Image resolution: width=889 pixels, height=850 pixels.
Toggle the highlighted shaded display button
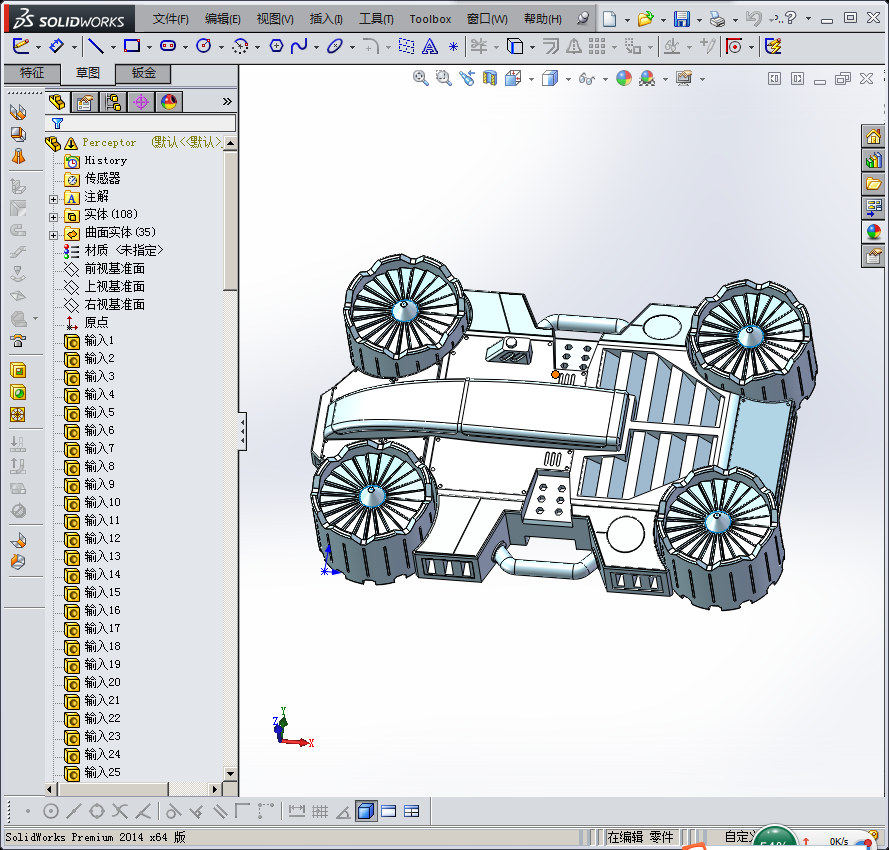coord(366,811)
